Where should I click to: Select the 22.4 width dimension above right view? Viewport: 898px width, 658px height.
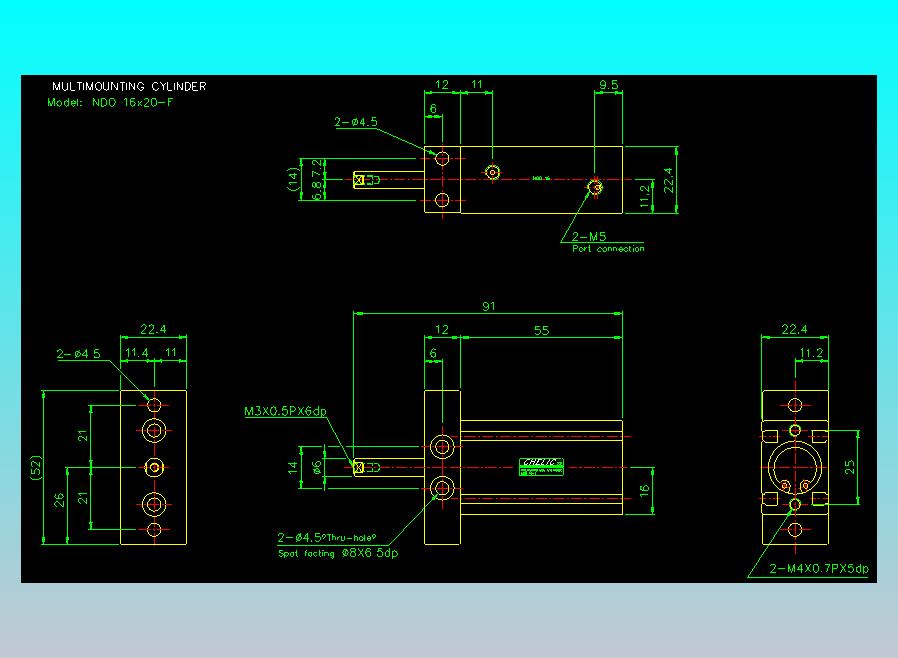point(794,329)
